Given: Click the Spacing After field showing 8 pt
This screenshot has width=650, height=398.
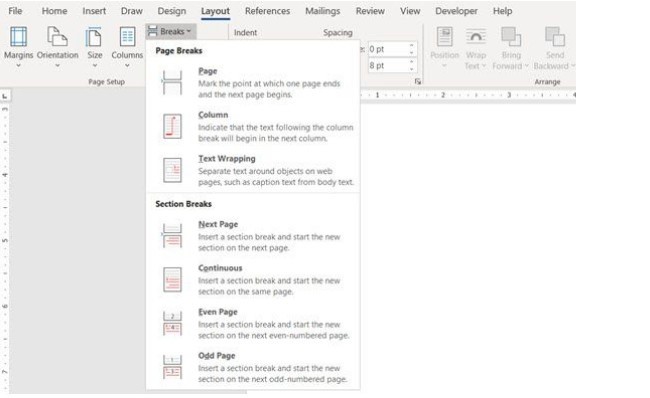Looking at the screenshot, I should (388, 66).
